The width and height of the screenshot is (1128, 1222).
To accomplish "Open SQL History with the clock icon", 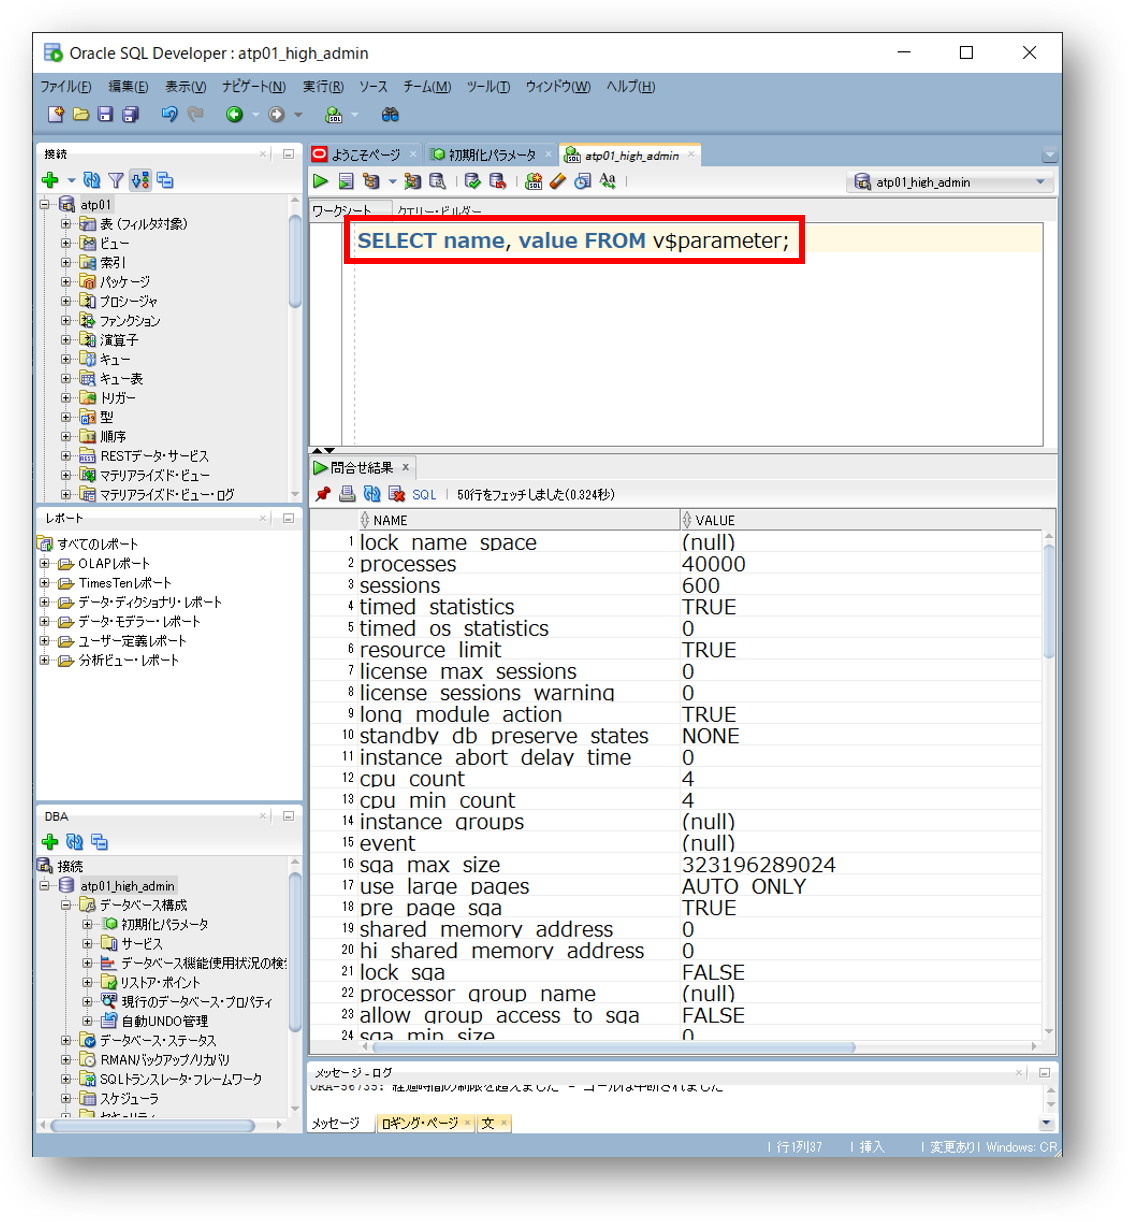I will (x=583, y=181).
